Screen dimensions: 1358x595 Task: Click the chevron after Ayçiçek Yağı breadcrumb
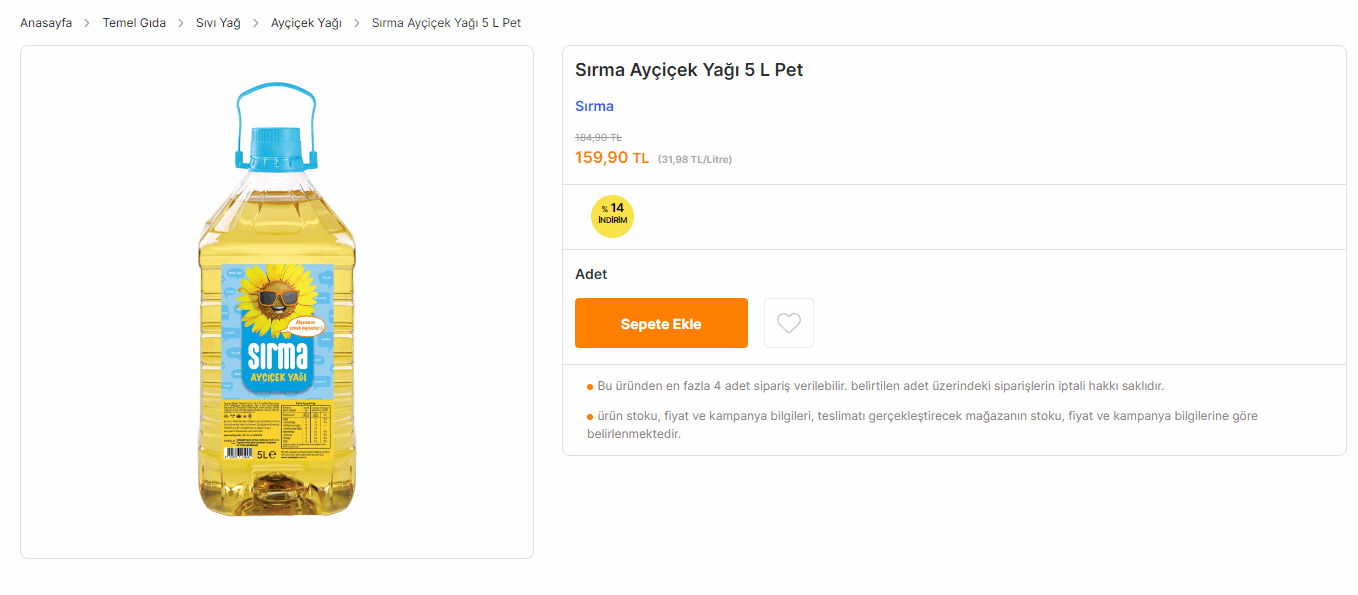coord(357,23)
